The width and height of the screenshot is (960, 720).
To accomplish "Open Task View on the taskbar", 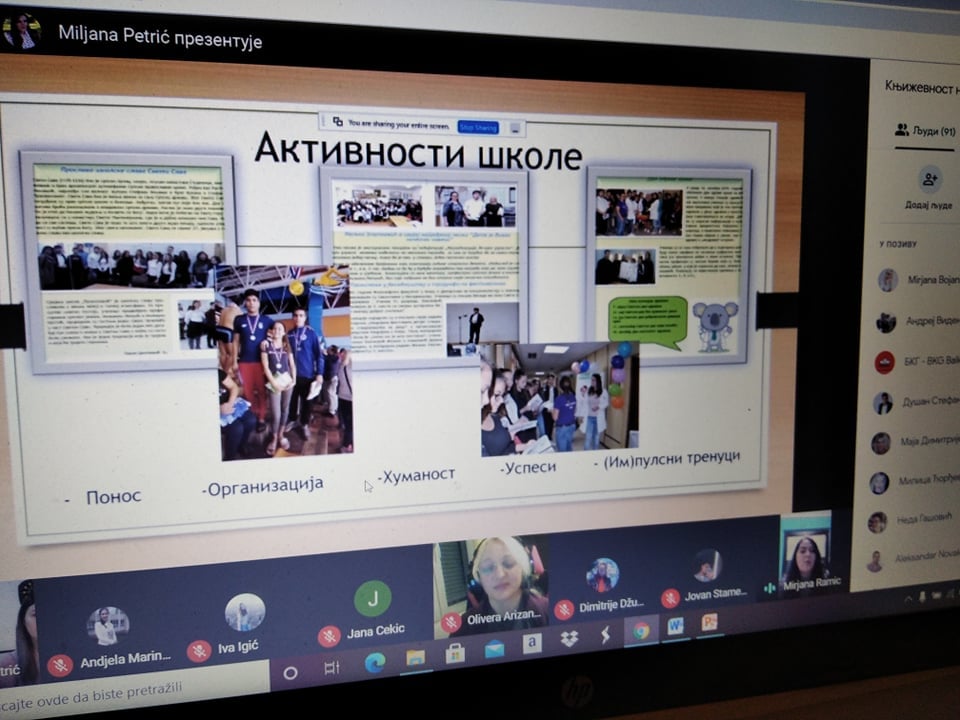I will (332, 668).
